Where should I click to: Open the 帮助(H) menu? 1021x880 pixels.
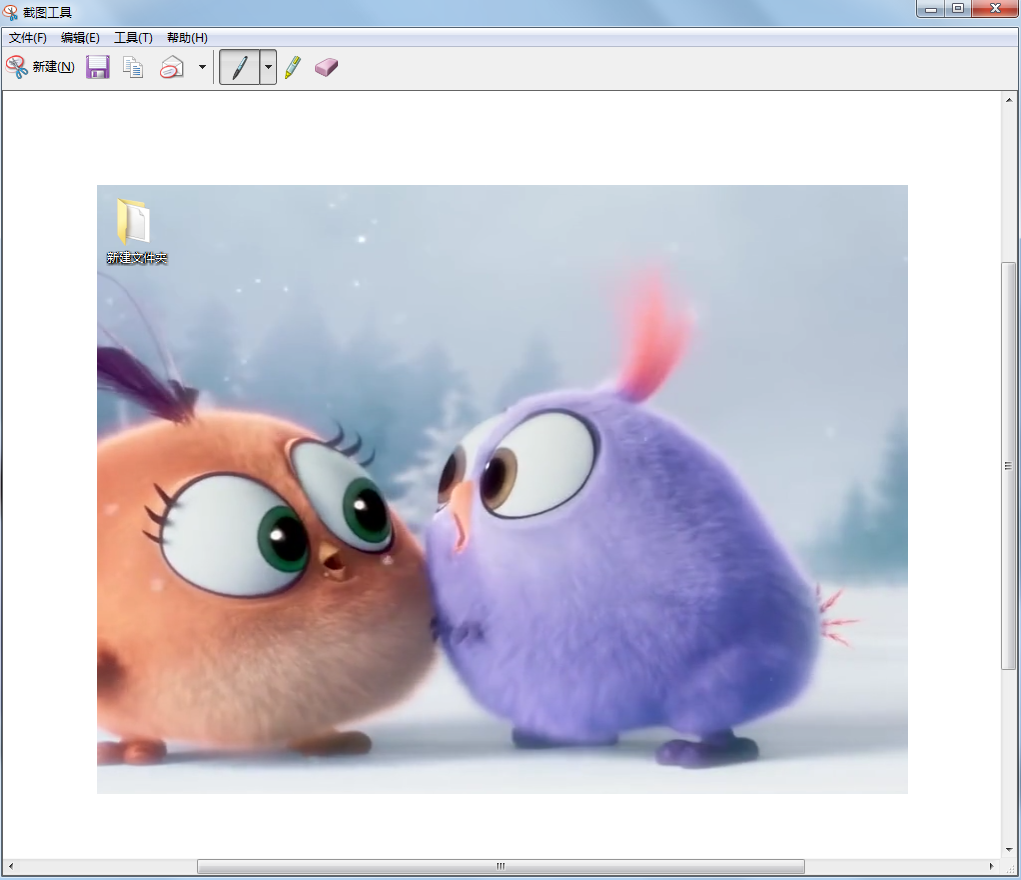click(187, 38)
